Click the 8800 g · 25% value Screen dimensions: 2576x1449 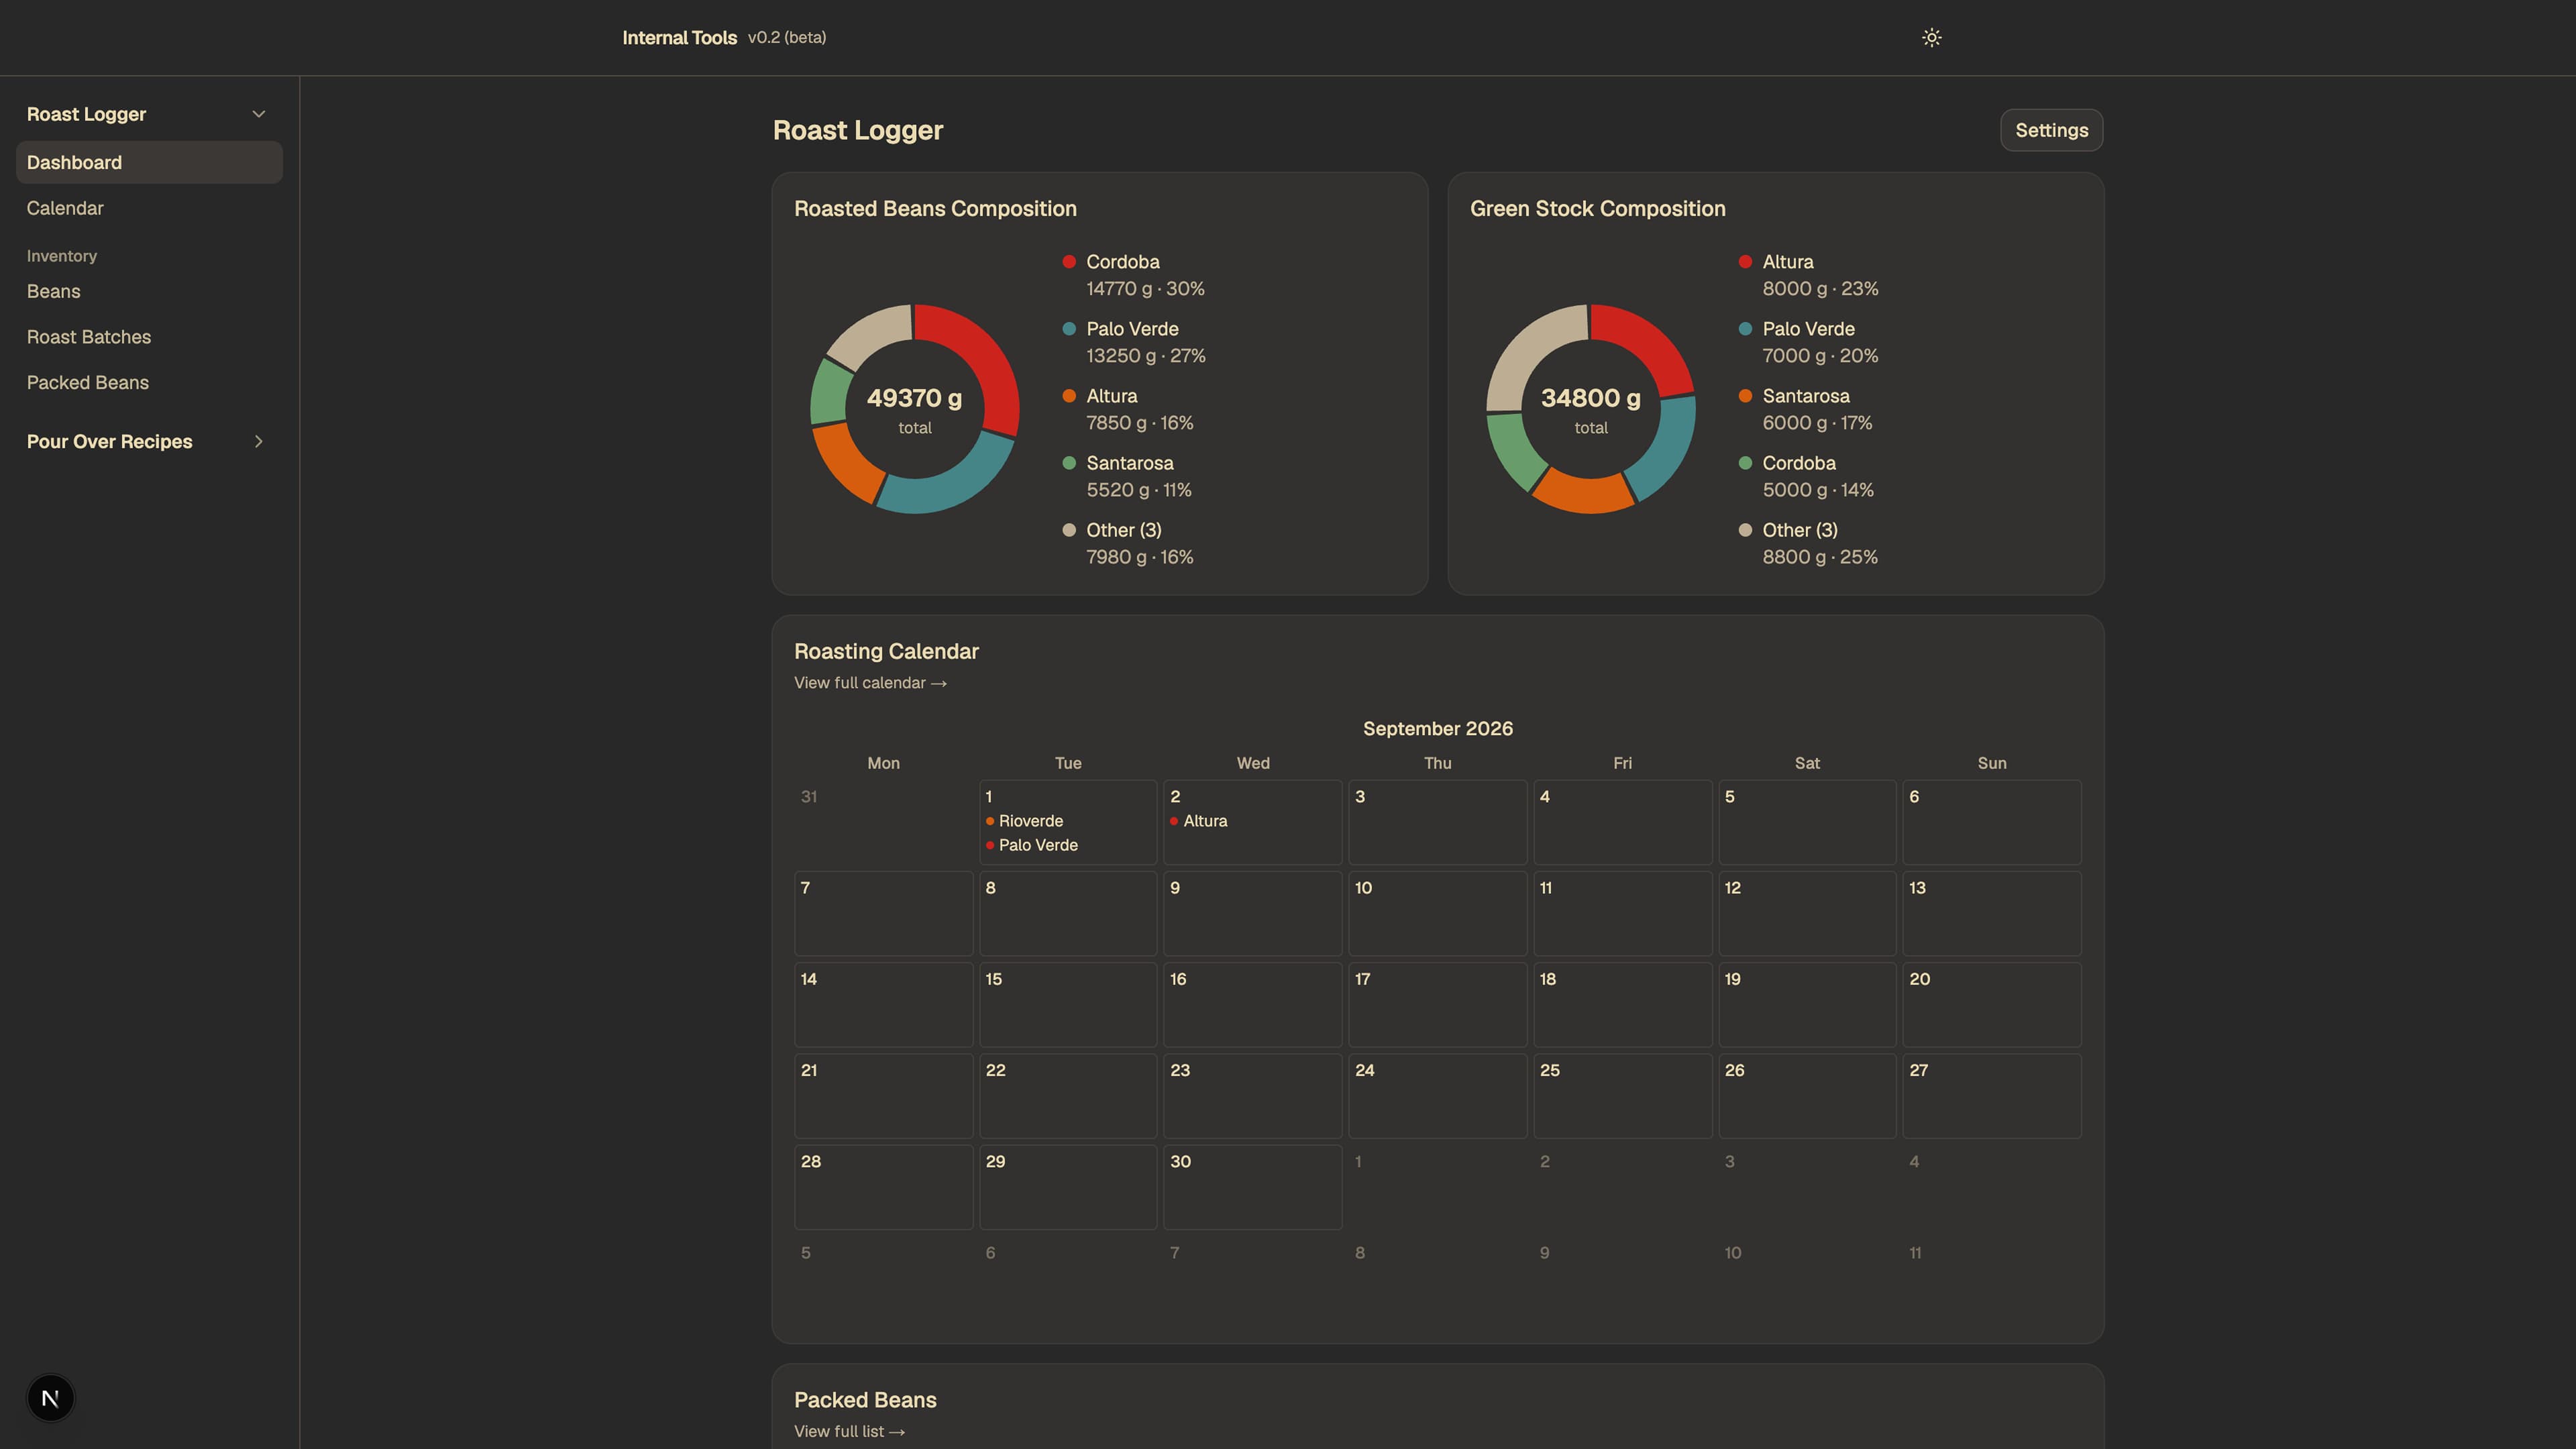tap(1820, 556)
